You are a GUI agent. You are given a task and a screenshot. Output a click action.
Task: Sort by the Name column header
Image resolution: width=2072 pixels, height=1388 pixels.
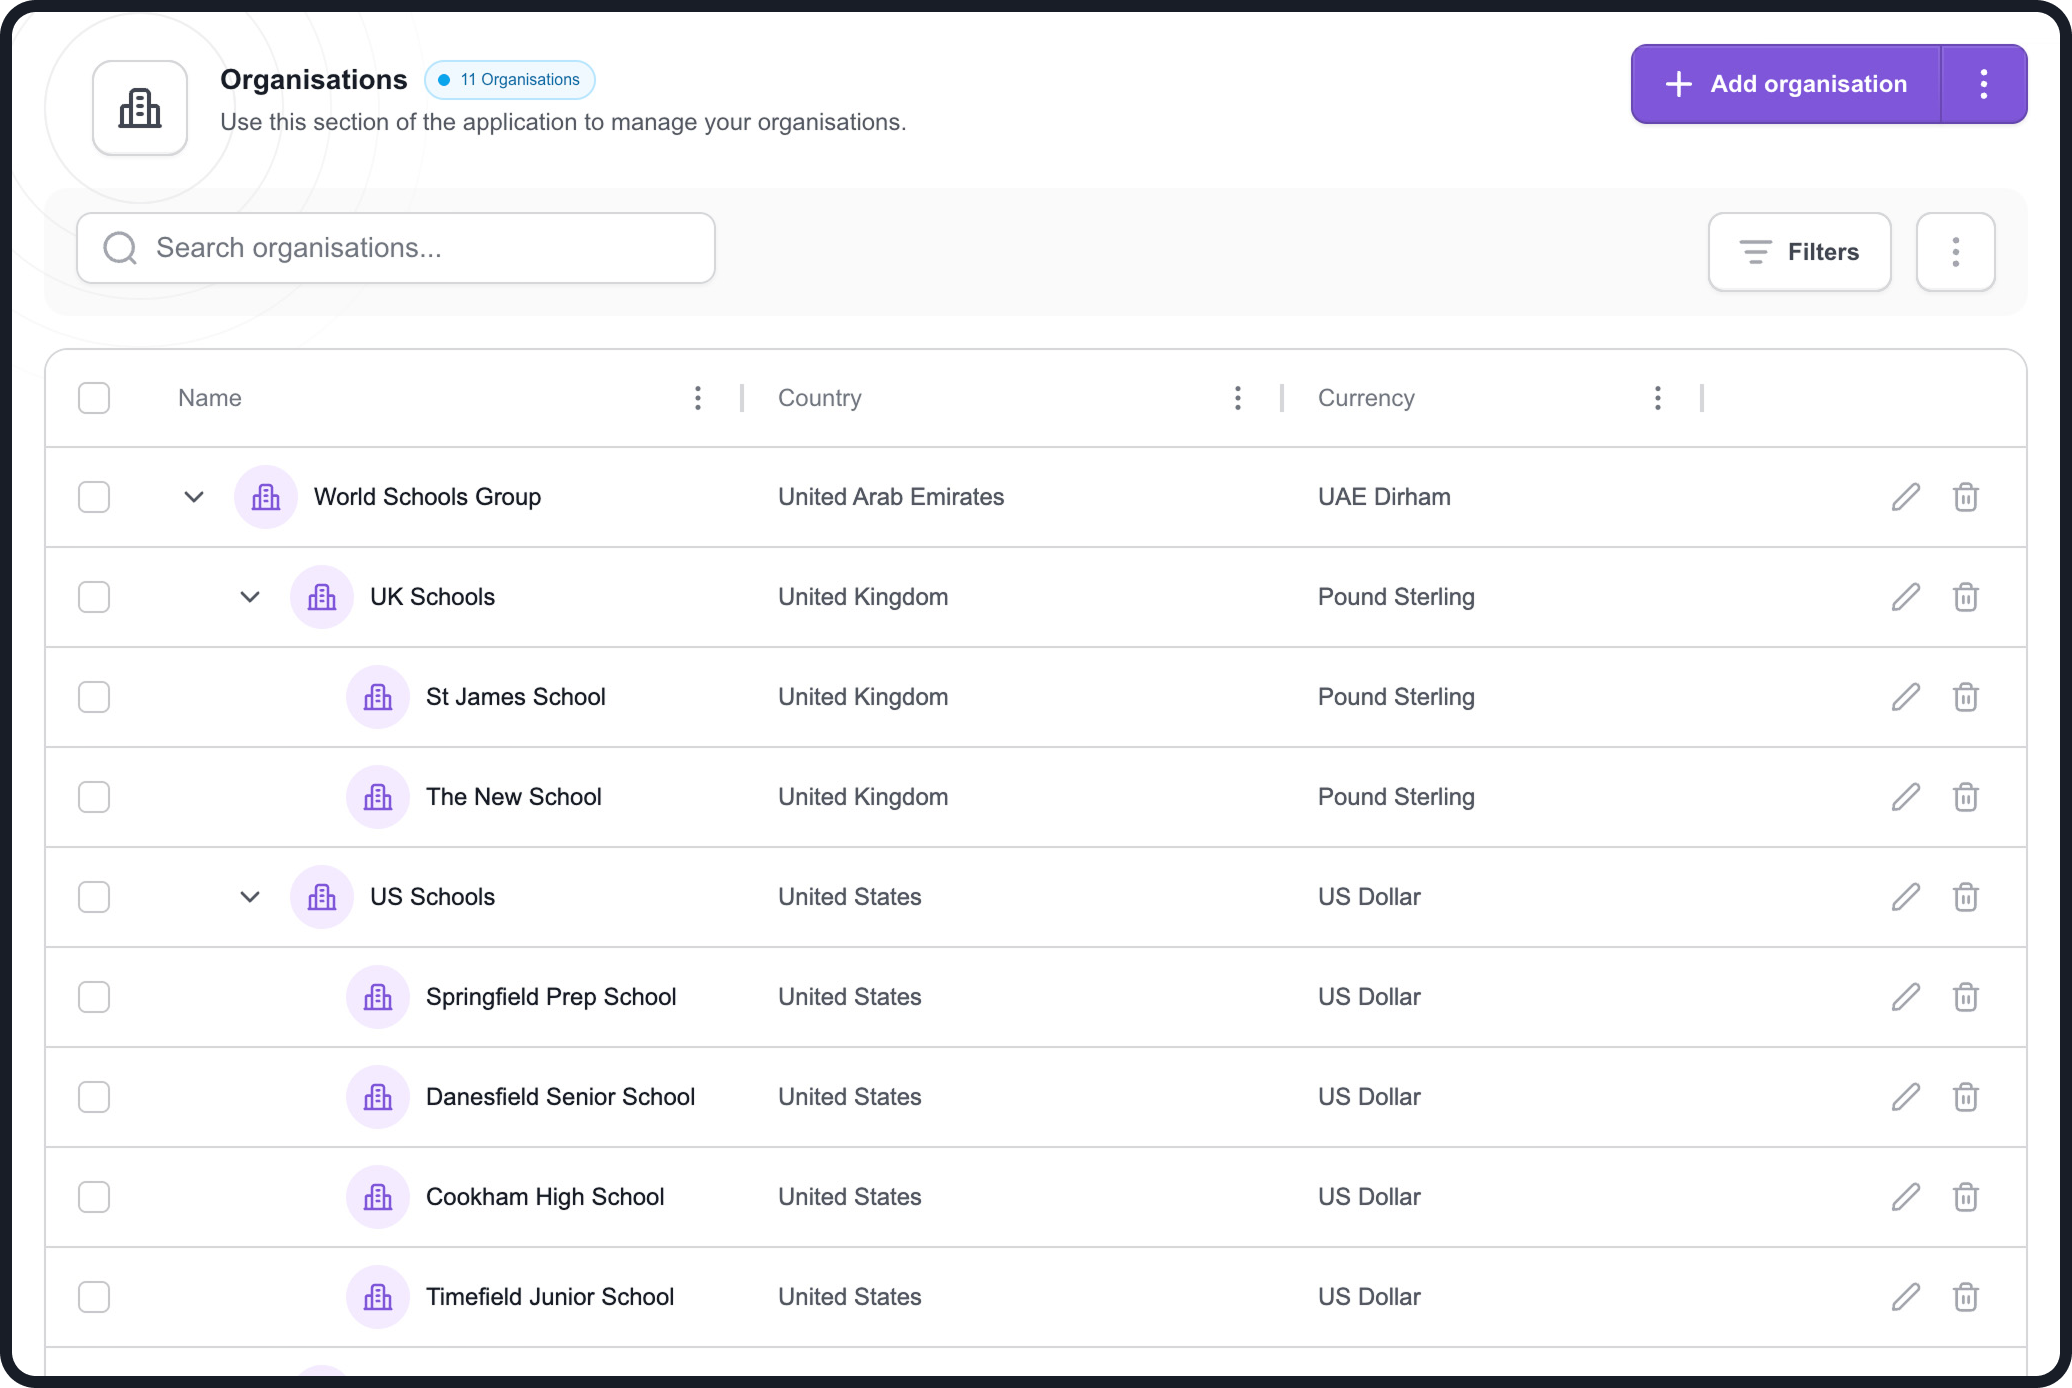(x=210, y=398)
